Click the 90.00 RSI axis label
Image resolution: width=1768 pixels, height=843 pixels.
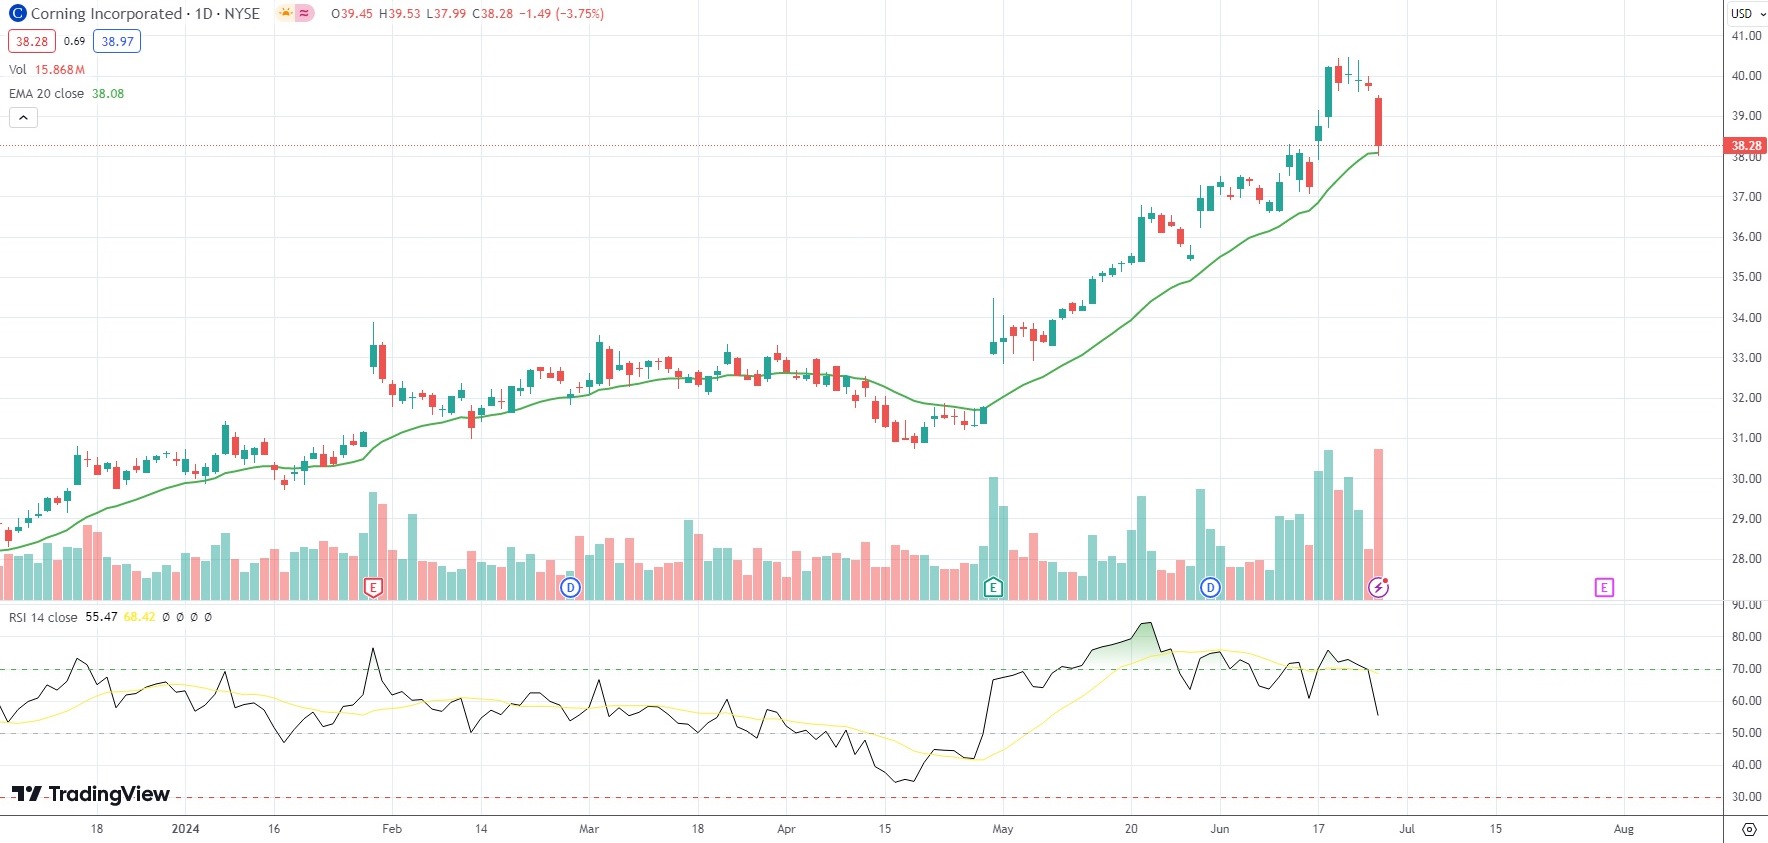point(1746,605)
